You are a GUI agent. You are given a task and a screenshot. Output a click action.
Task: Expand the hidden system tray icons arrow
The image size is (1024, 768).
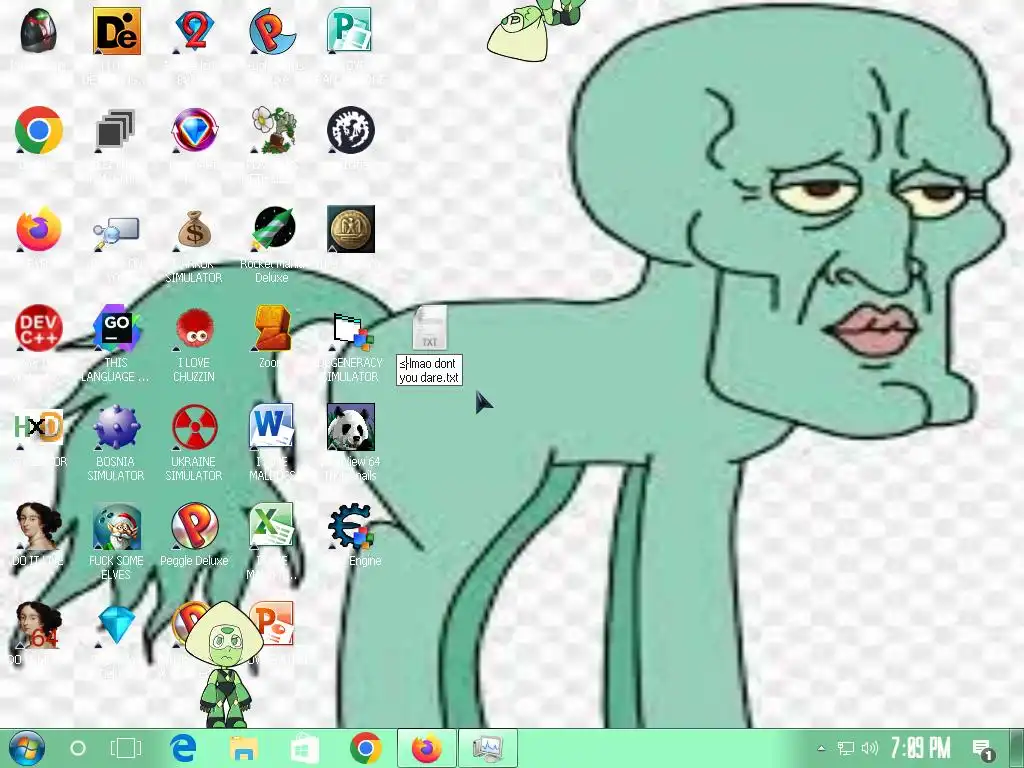tap(821, 748)
